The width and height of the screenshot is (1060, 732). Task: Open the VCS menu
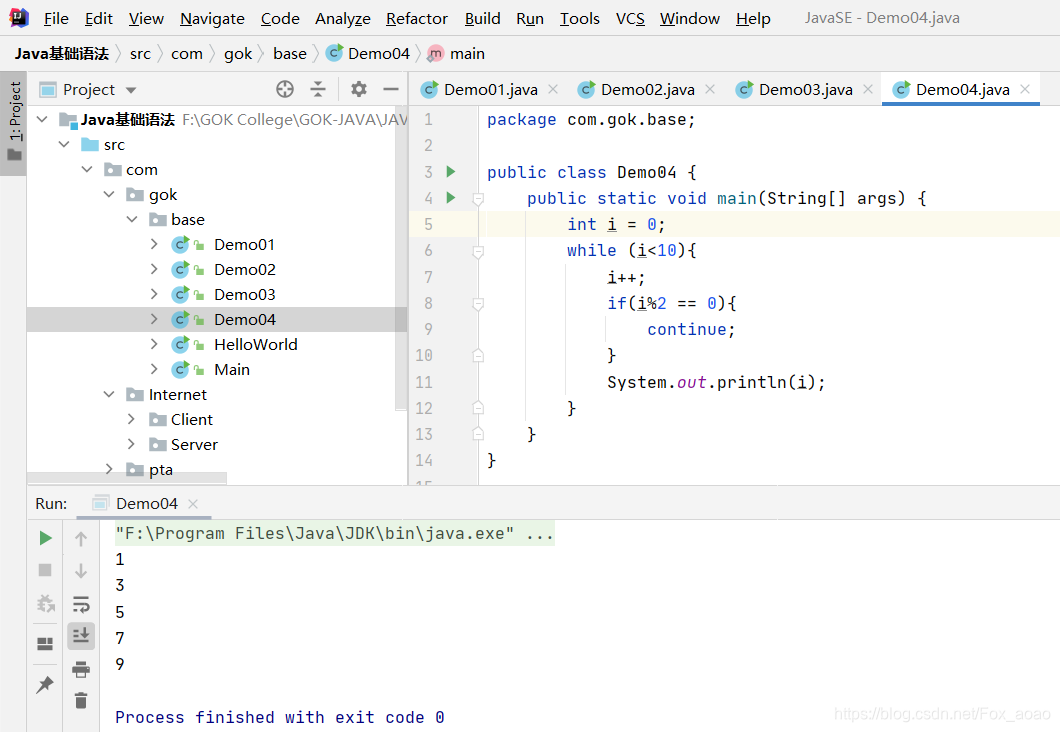pyautogui.click(x=630, y=18)
